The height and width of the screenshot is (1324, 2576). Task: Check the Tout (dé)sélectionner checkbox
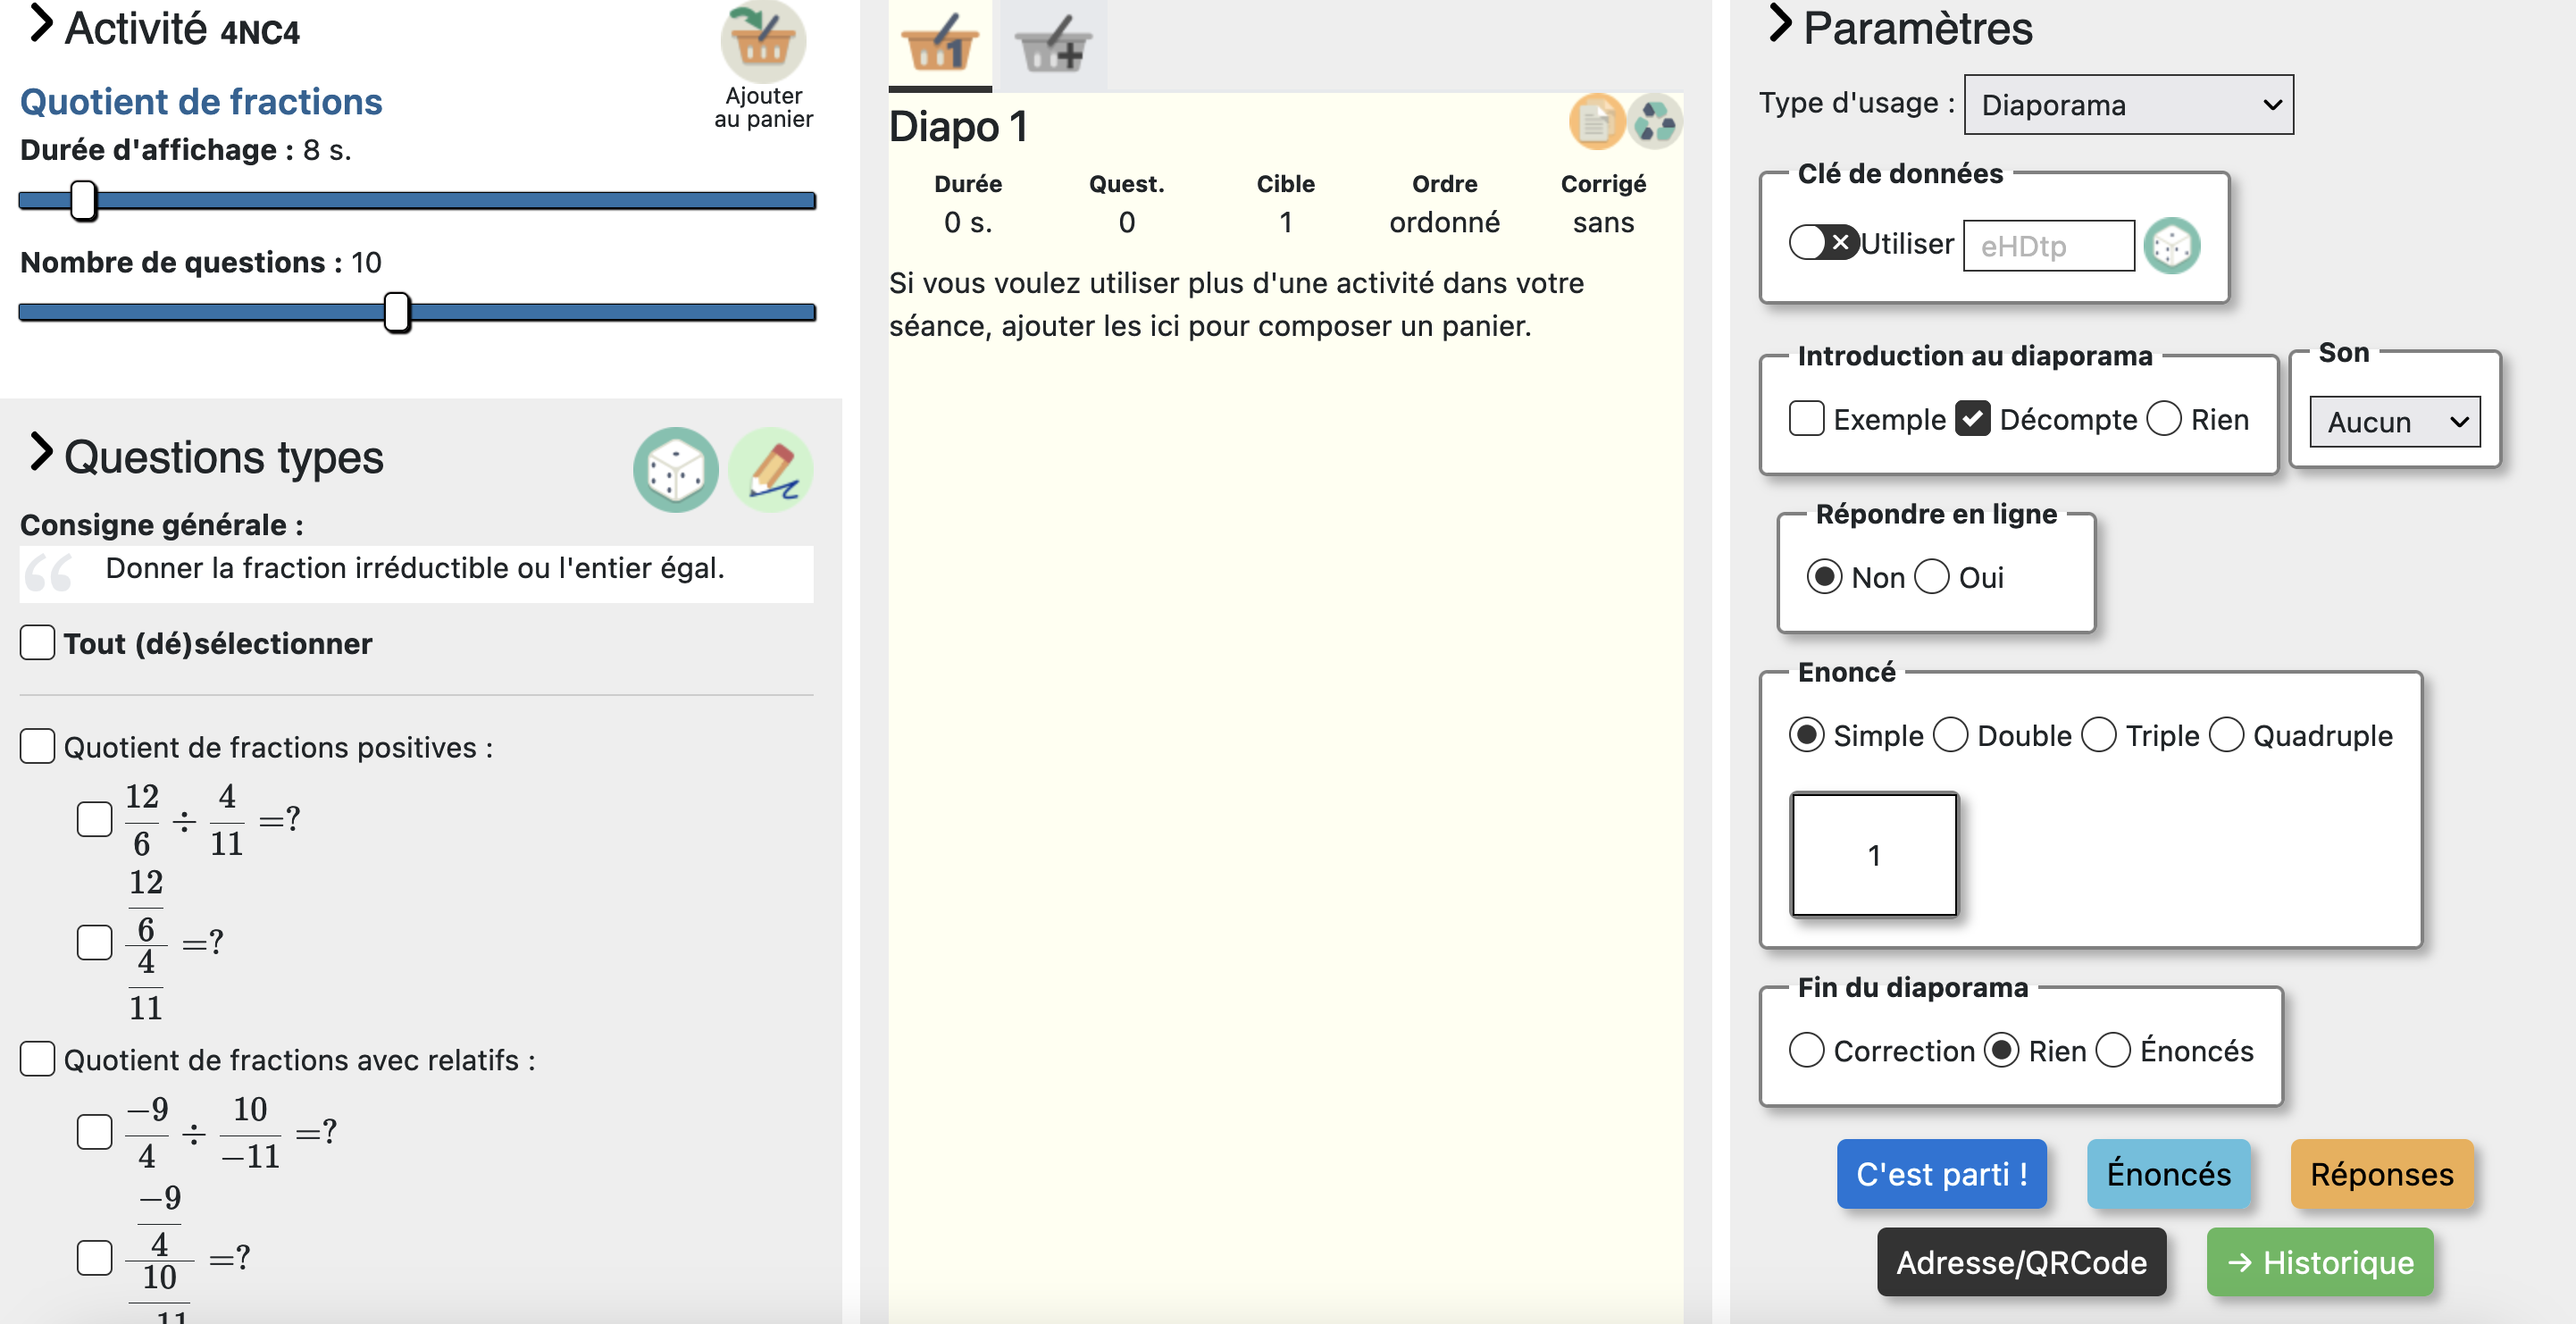(38, 643)
